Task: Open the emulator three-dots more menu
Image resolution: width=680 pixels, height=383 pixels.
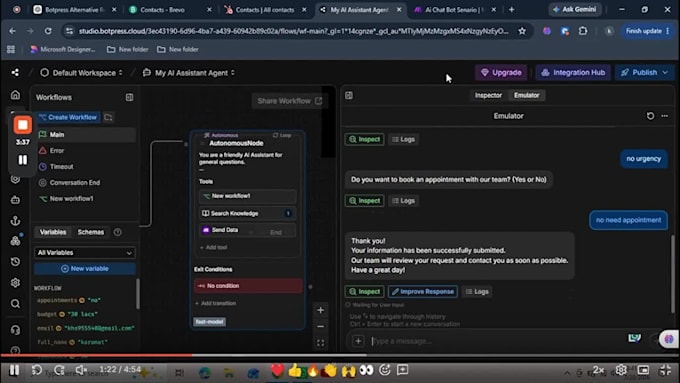Action: (664, 116)
